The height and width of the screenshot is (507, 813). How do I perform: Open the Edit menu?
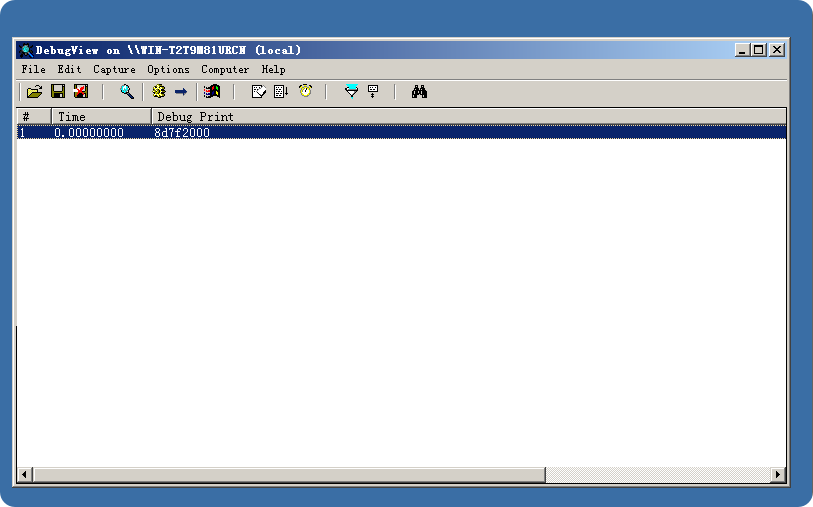point(69,69)
